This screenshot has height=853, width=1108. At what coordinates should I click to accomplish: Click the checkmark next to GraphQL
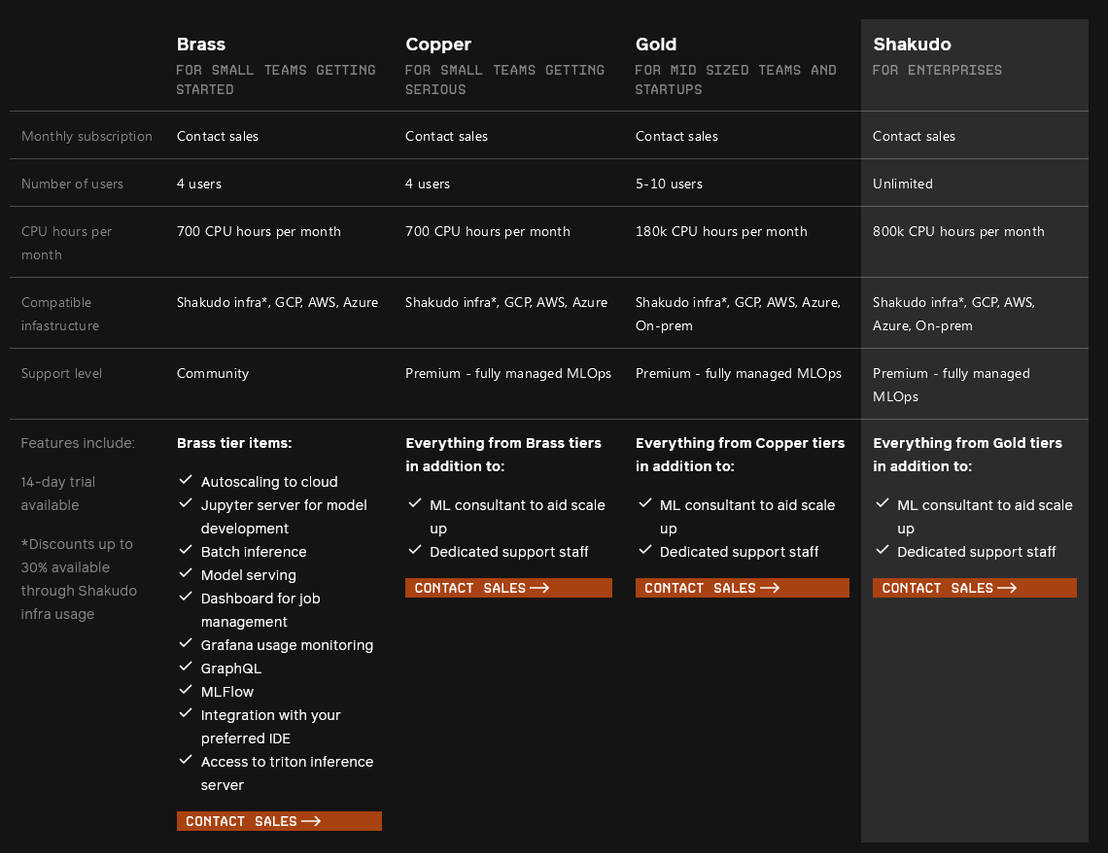click(x=186, y=667)
